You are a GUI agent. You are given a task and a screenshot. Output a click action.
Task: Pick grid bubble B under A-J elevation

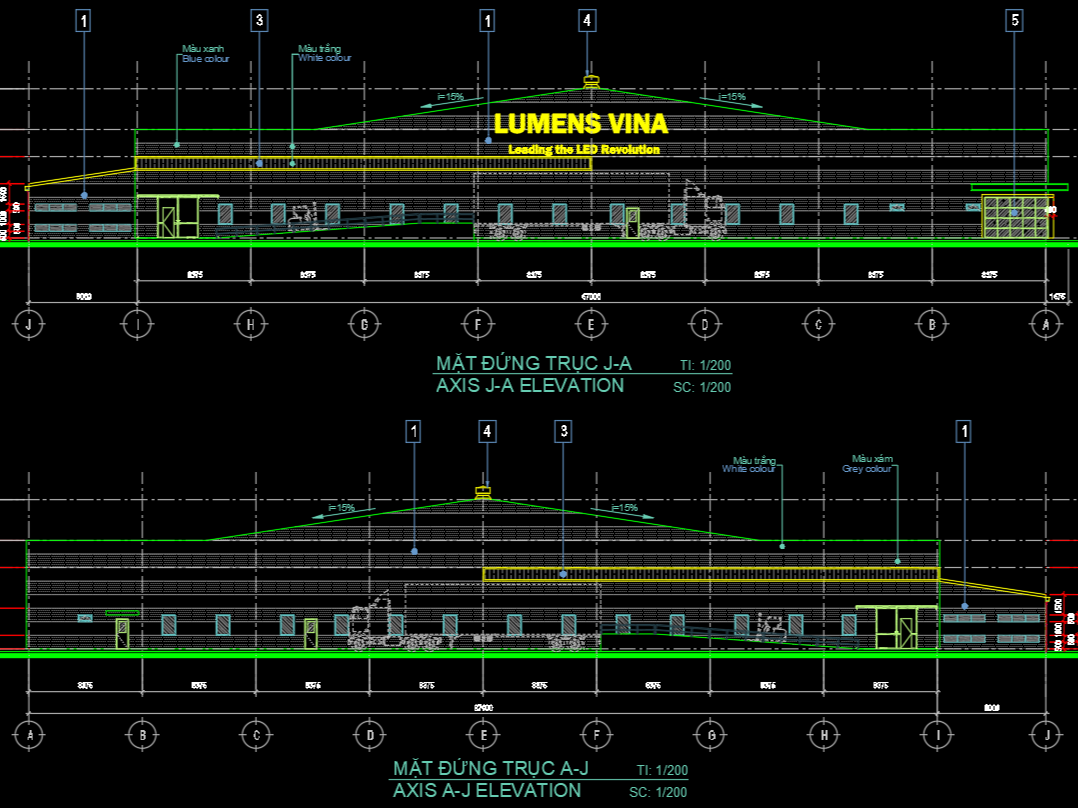[142, 735]
